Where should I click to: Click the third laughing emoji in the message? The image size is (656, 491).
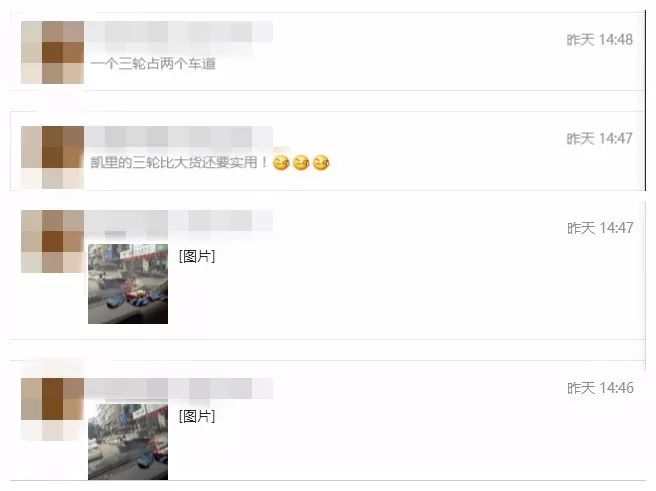(x=321, y=162)
